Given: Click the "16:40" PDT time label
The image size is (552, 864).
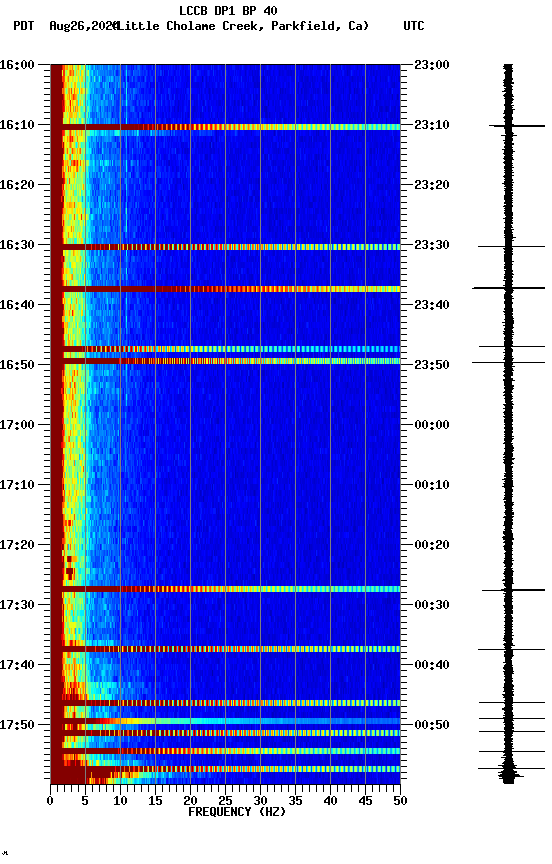Looking at the screenshot, I should coord(17,305).
